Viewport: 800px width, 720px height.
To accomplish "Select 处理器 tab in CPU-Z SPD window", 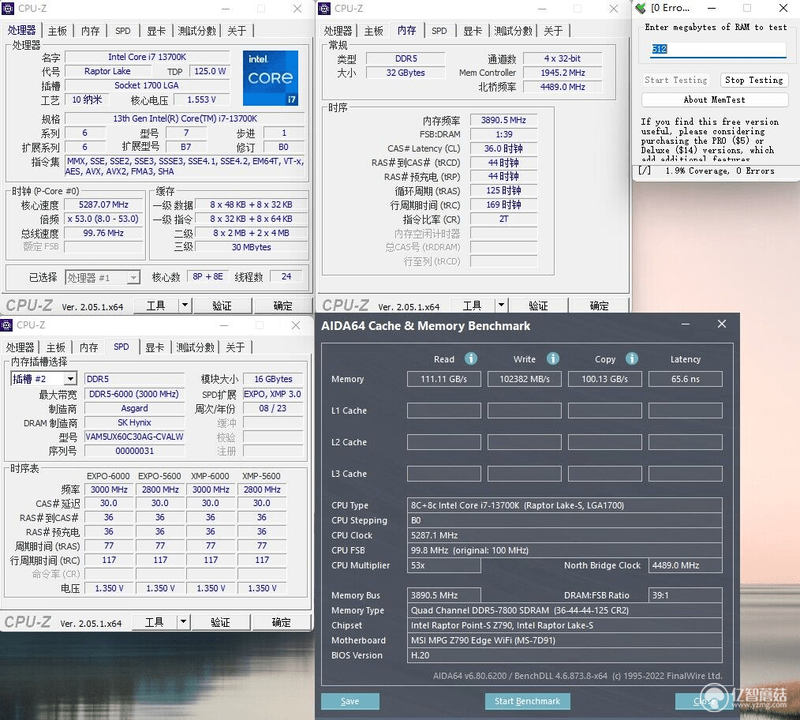I will point(20,347).
